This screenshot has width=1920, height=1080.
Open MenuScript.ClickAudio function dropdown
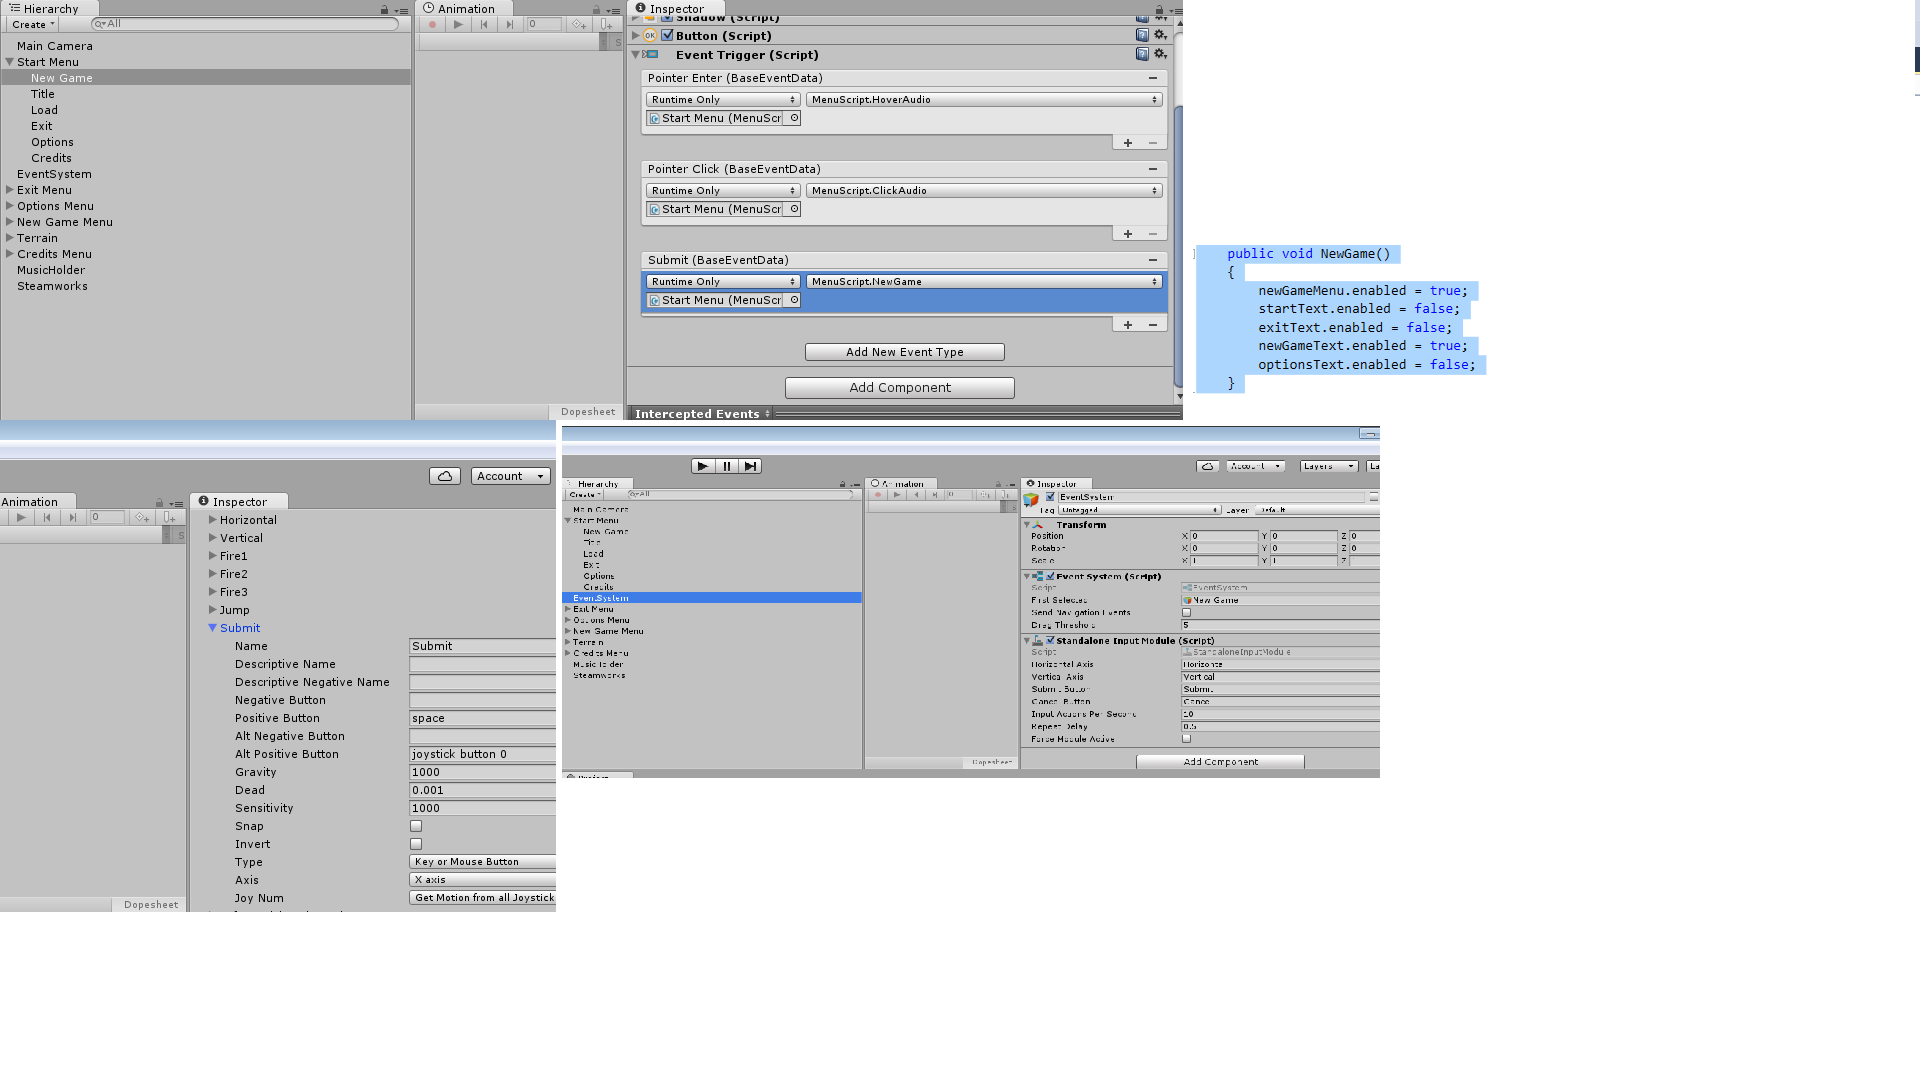(x=984, y=191)
